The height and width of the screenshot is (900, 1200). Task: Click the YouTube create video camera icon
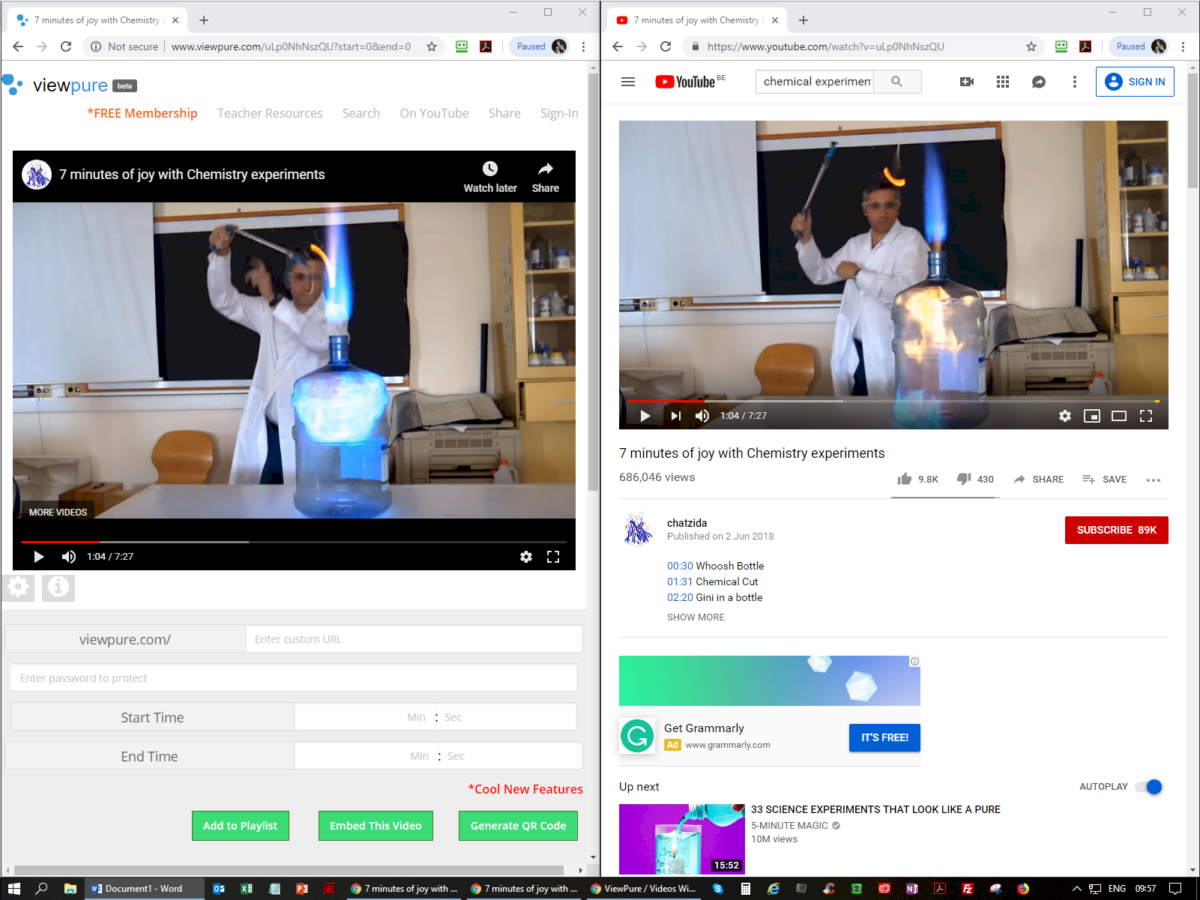(x=967, y=82)
